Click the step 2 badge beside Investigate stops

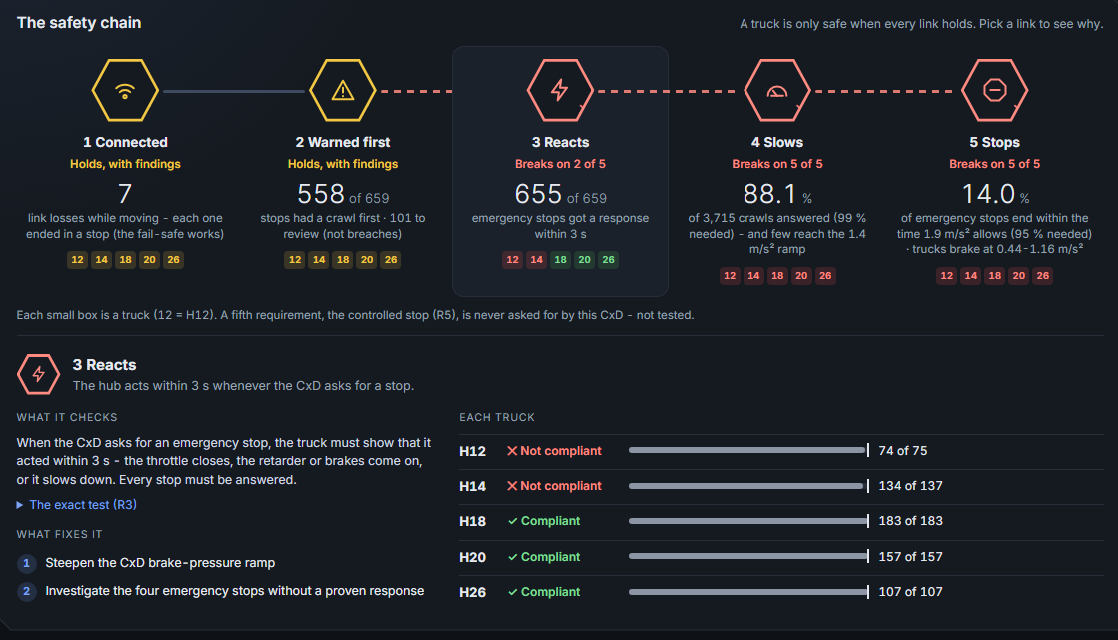pos(26,591)
